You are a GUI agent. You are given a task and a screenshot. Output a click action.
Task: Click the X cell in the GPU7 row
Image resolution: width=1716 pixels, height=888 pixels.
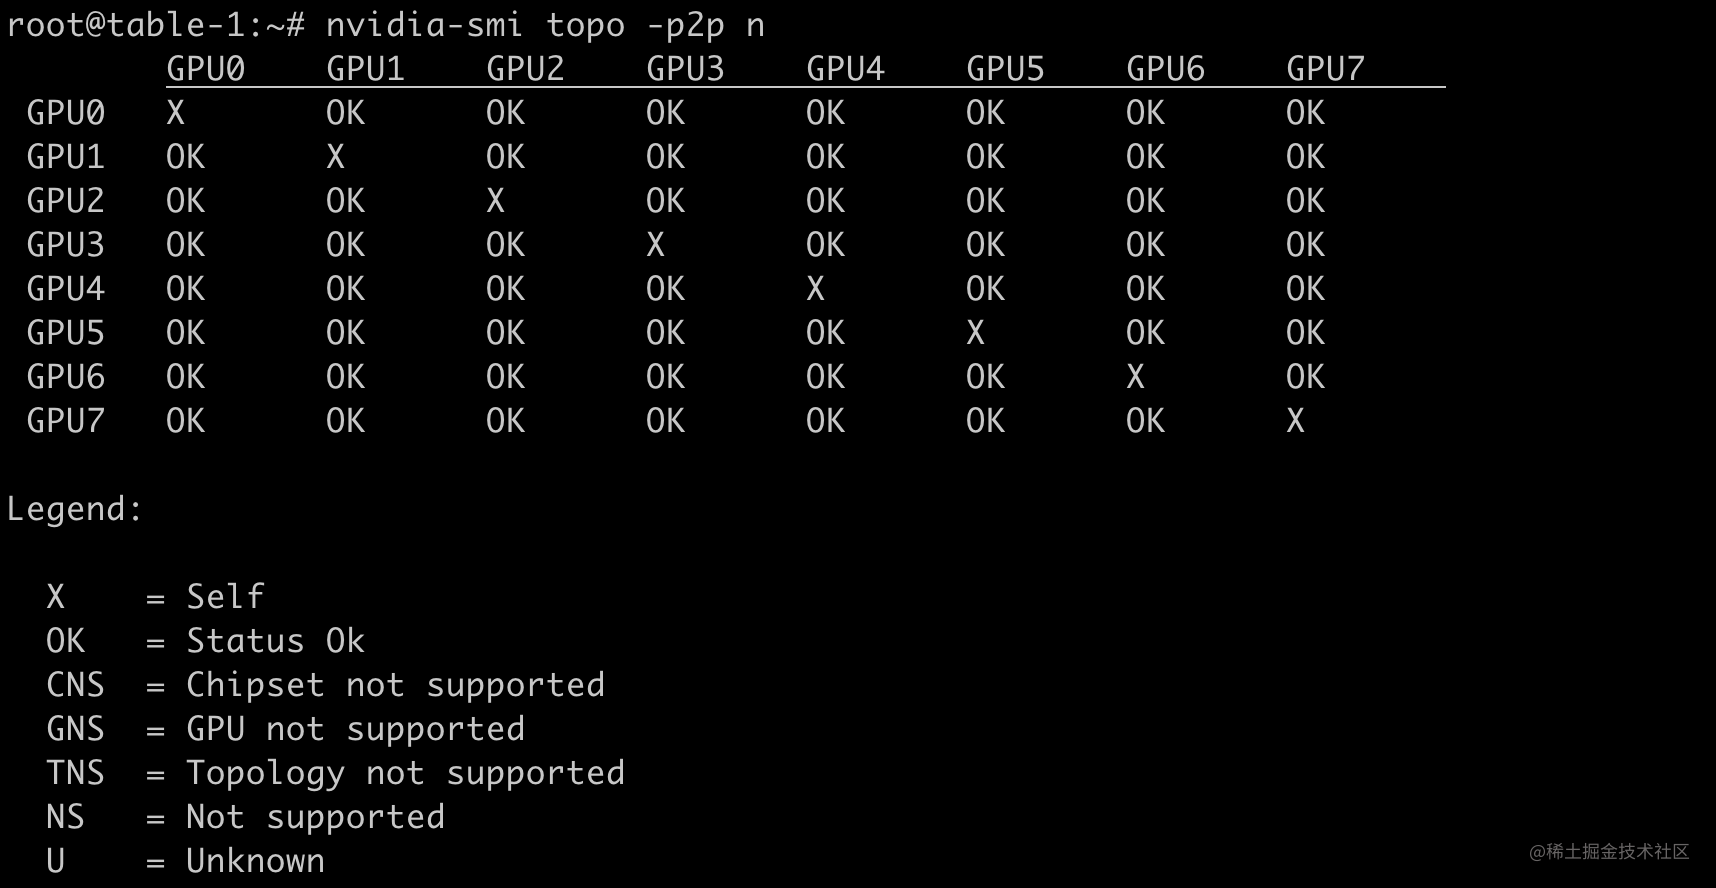[1295, 421]
